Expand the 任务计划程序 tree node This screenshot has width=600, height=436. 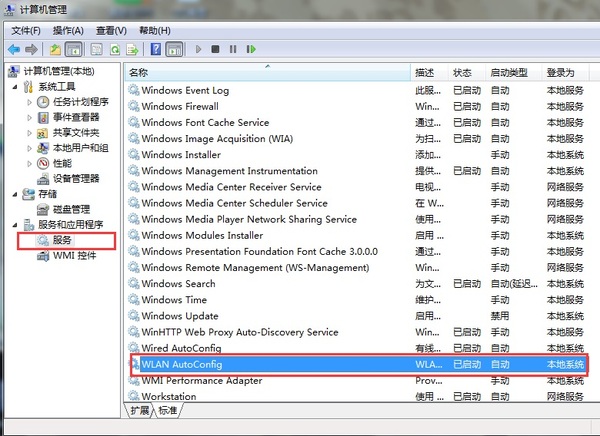tap(29, 102)
